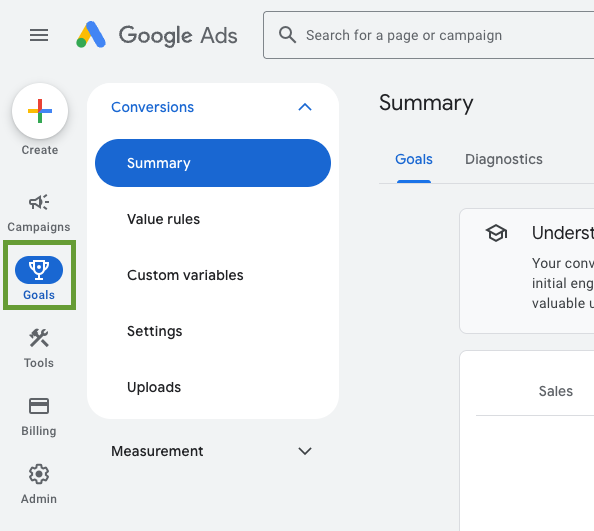Open Custom variables page
The width and height of the screenshot is (594, 531).
185,275
